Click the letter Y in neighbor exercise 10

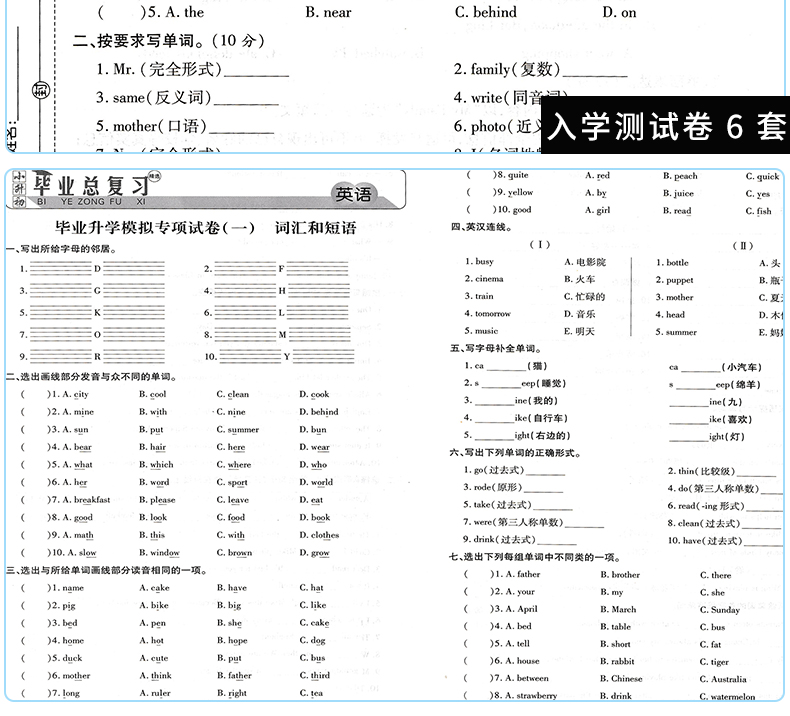287,357
